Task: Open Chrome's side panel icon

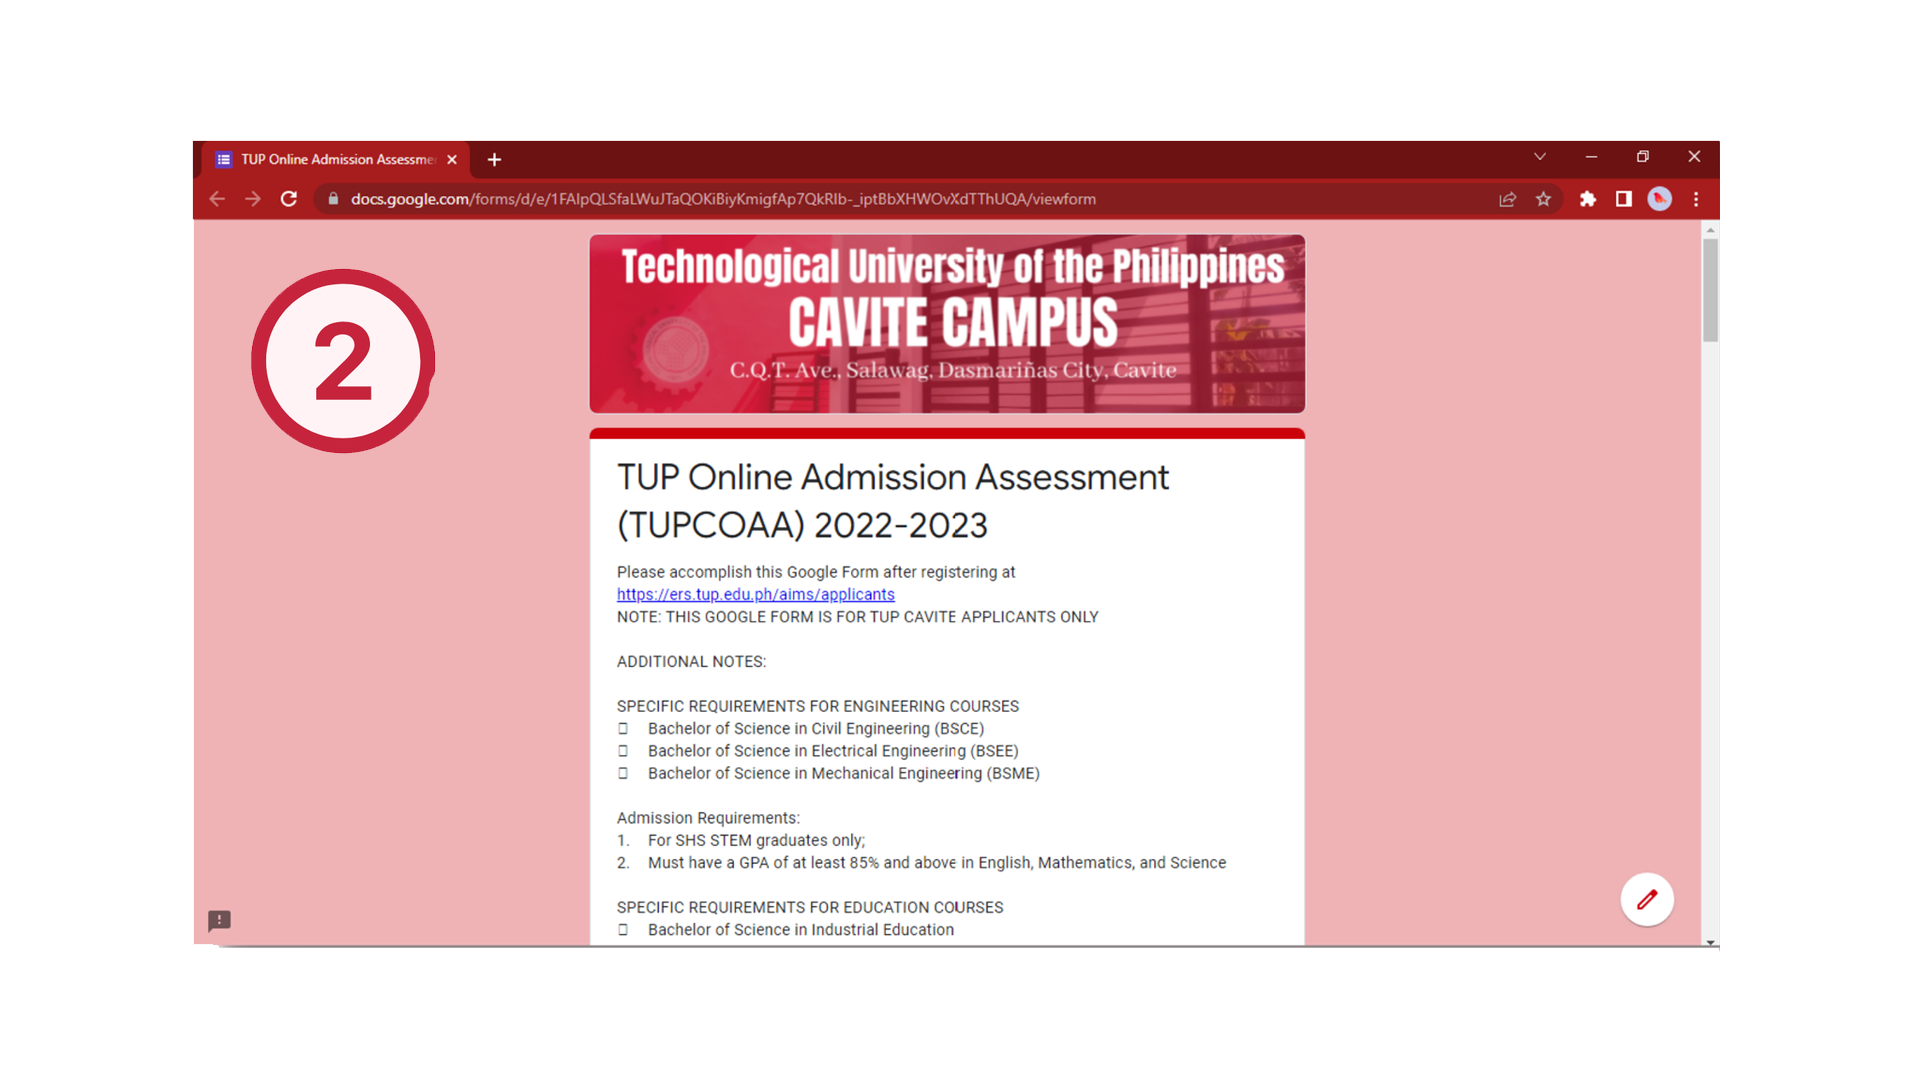Action: tap(1624, 199)
